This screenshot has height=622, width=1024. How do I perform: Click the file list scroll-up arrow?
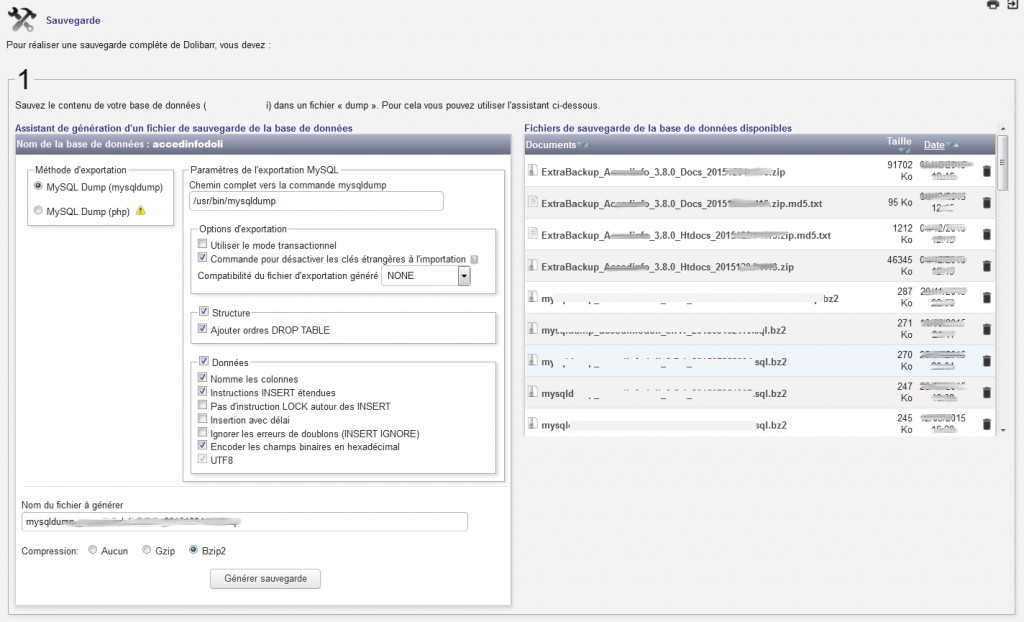pos(1003,129)
